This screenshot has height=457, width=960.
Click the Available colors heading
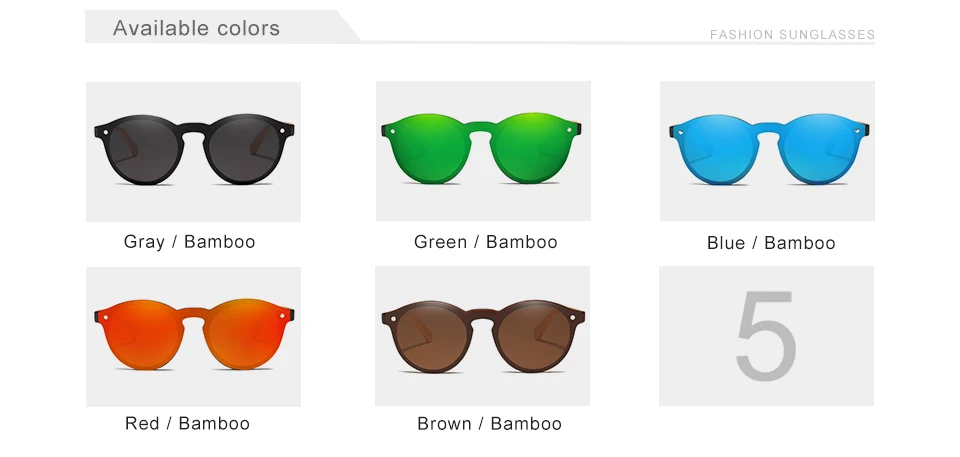click(x=196, y=28)
